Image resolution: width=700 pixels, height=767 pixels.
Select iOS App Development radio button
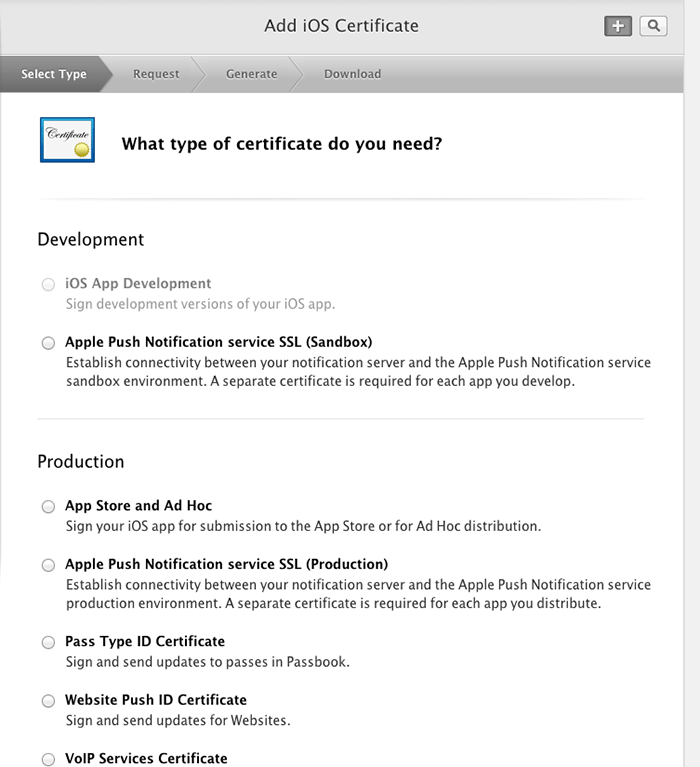48,285
